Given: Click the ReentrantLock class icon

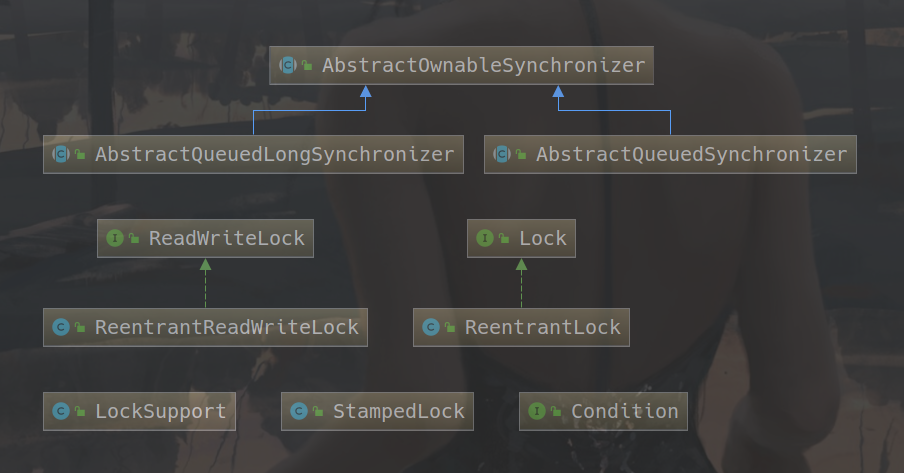Looking at the screenshot, I should click(x=431, y=327).
